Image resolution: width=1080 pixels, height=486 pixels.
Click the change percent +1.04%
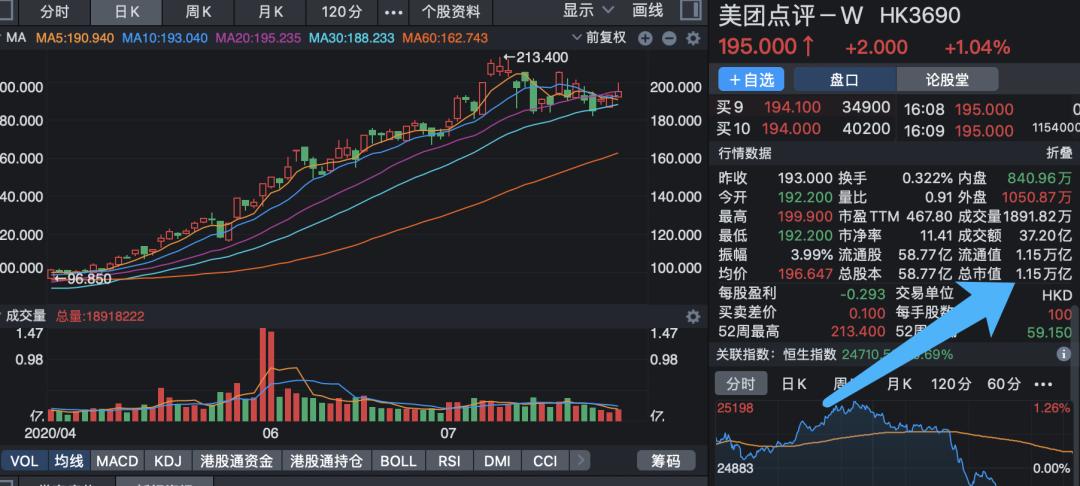pyautogui.click(x=977, y=47)
